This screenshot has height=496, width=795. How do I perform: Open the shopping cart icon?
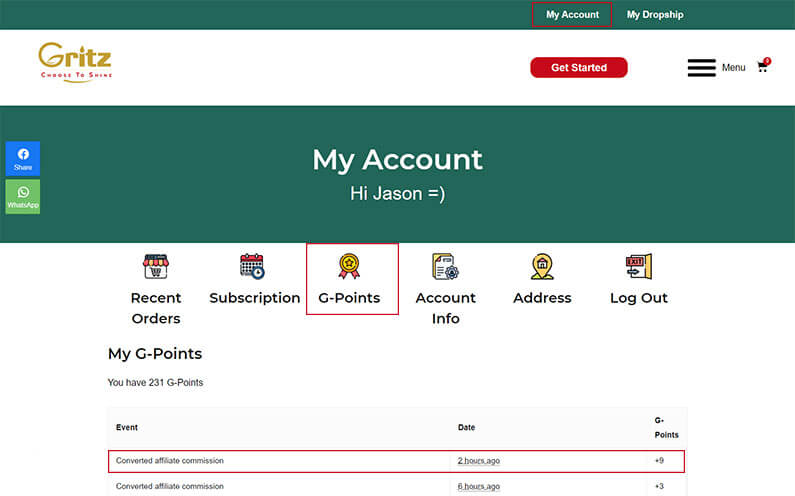[763, 66]
